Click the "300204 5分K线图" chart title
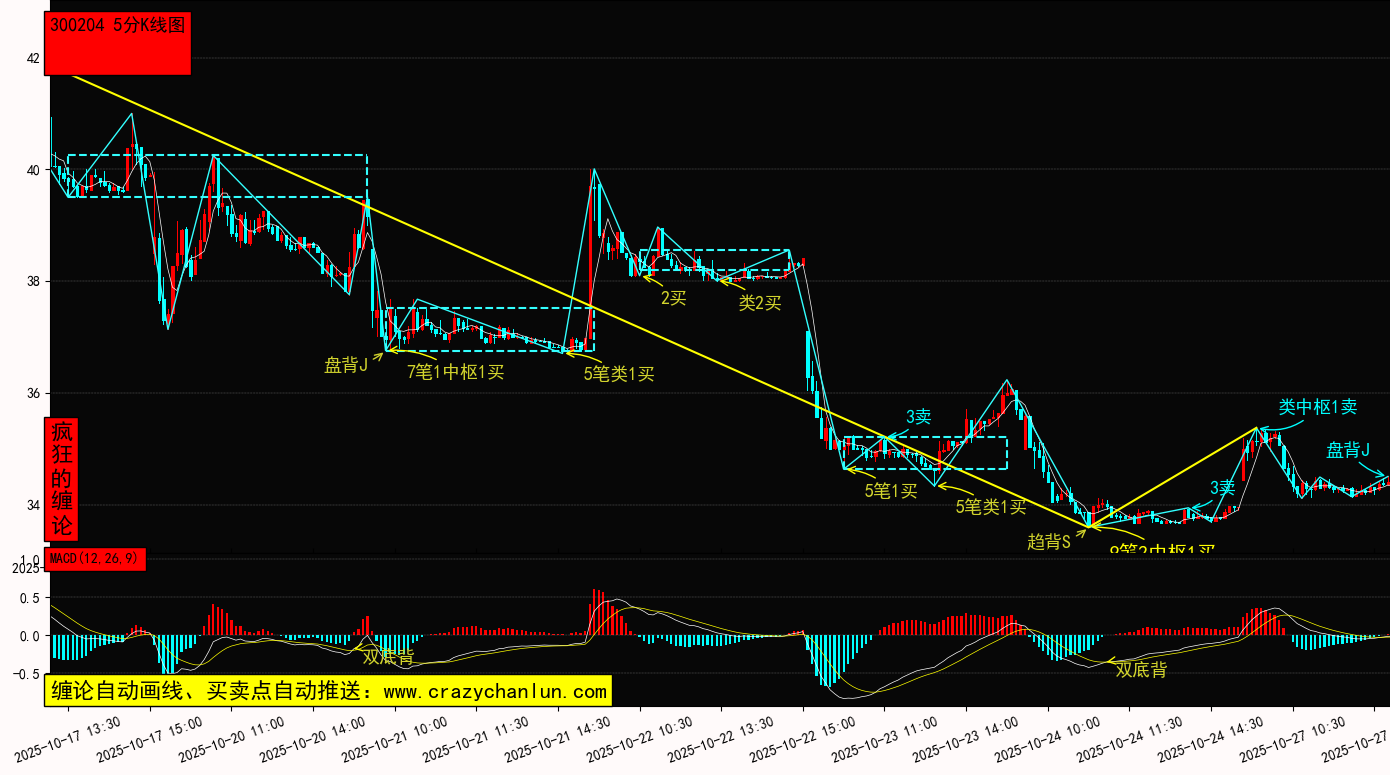The height and width of the screenshot is (775, 1390). pyautogui.click(x=118, y=27)
